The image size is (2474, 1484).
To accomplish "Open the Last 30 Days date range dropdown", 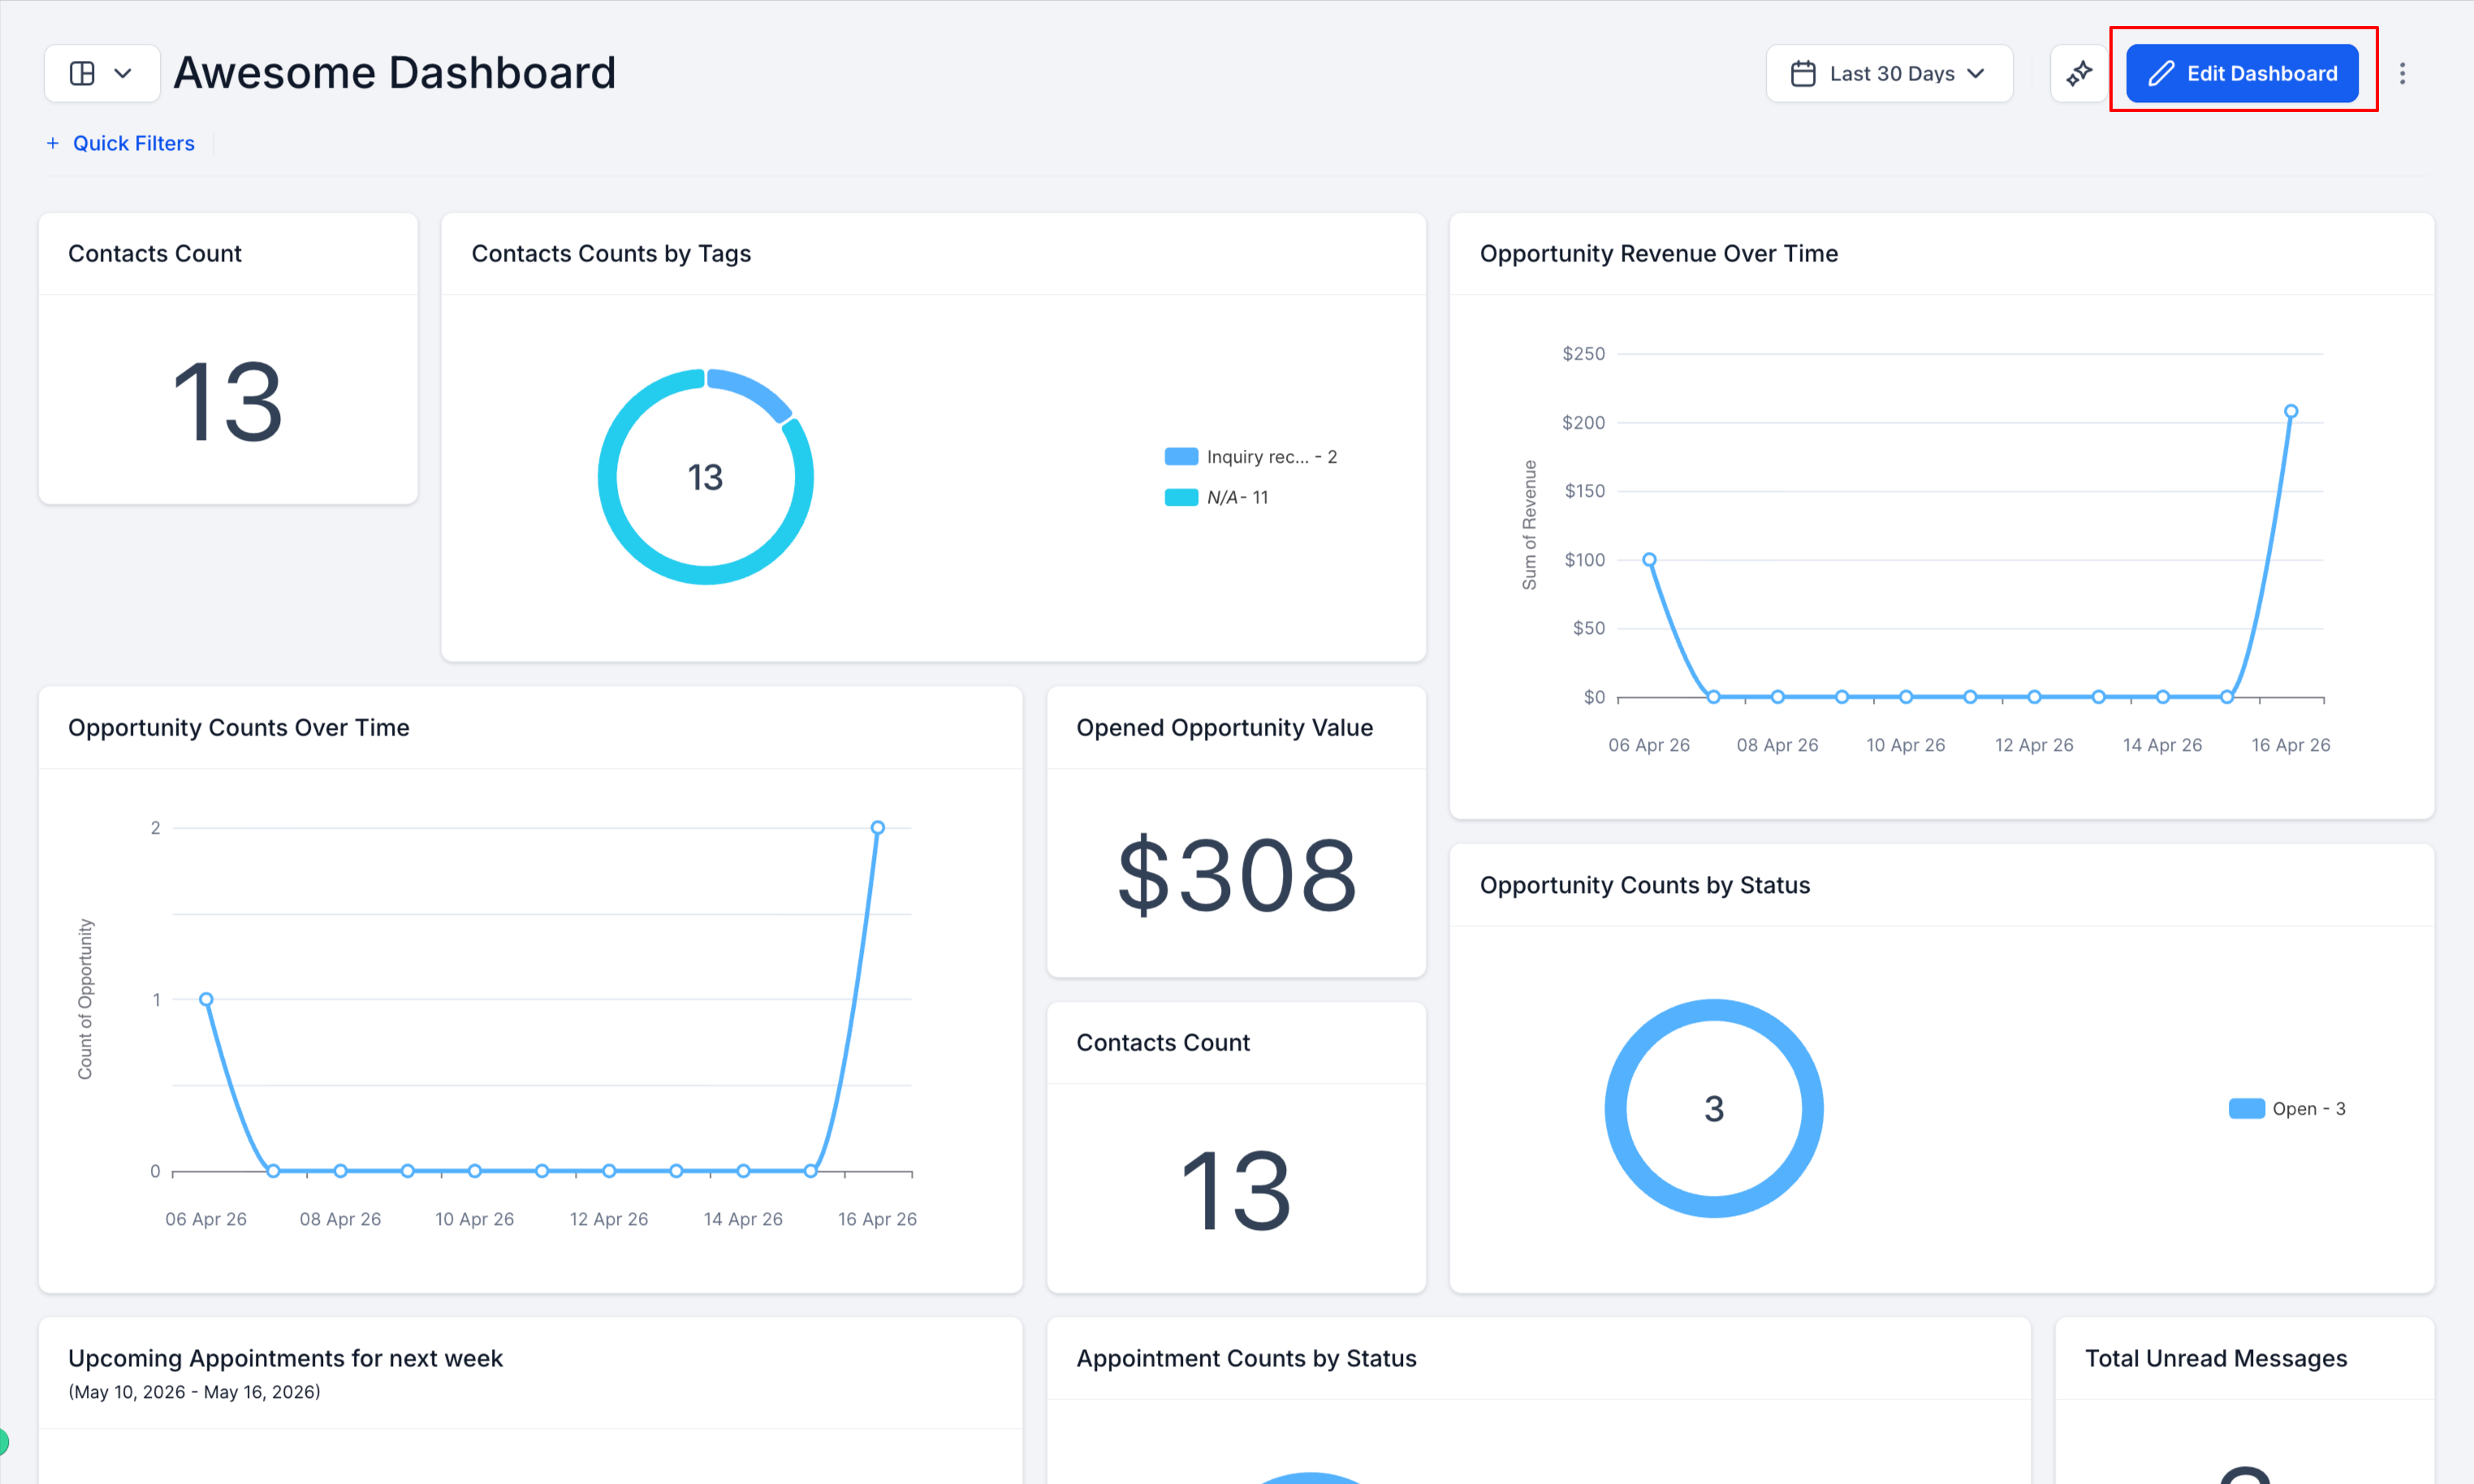I will 1888,73.
